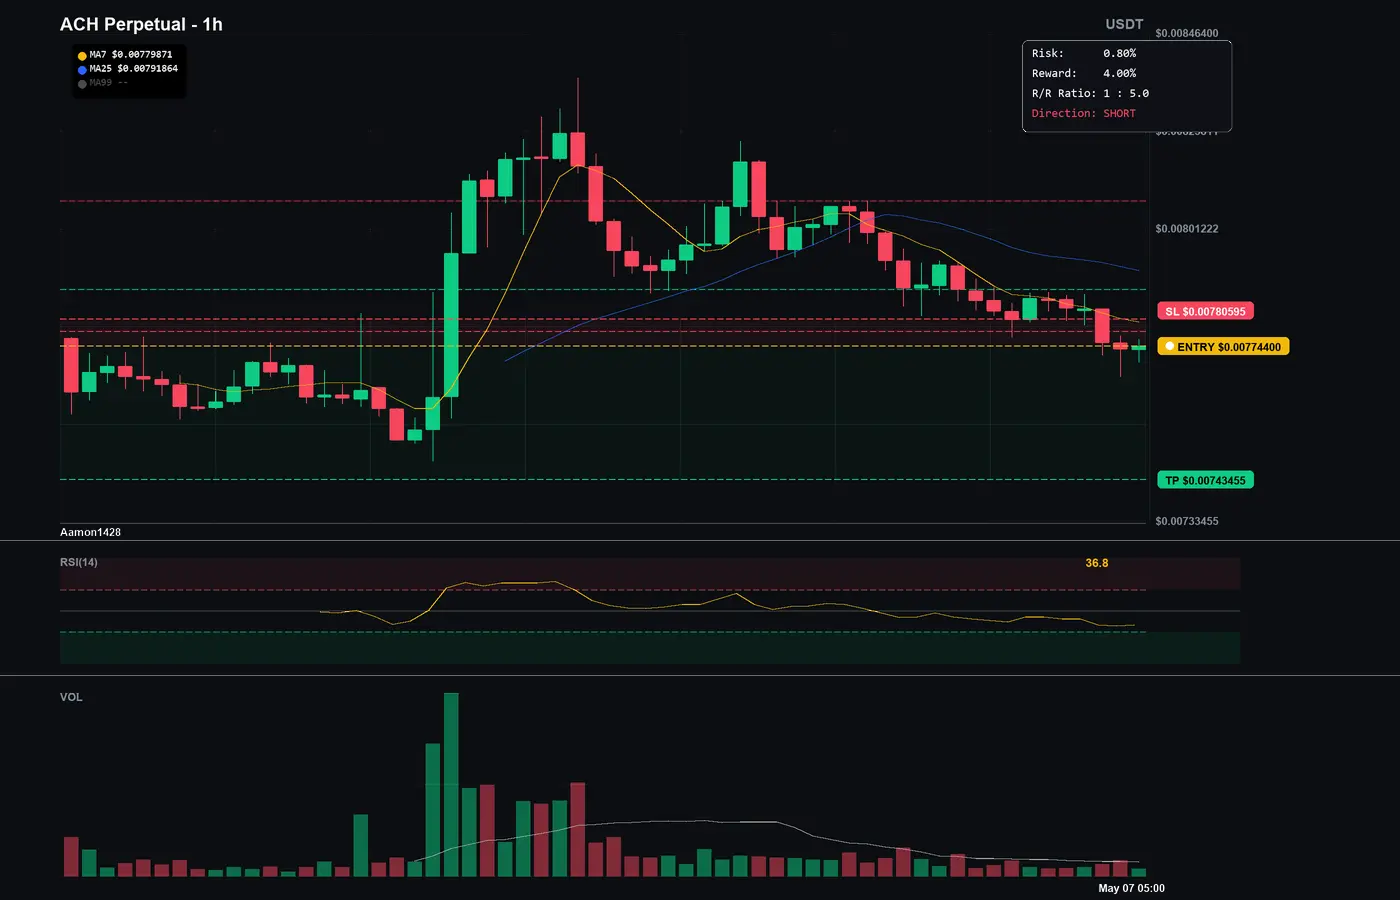Viewport: 1400px width, 900px height.
Task: Click the RSI(14) indicator label
Action: pyautogui.click(x=79, y=562)
